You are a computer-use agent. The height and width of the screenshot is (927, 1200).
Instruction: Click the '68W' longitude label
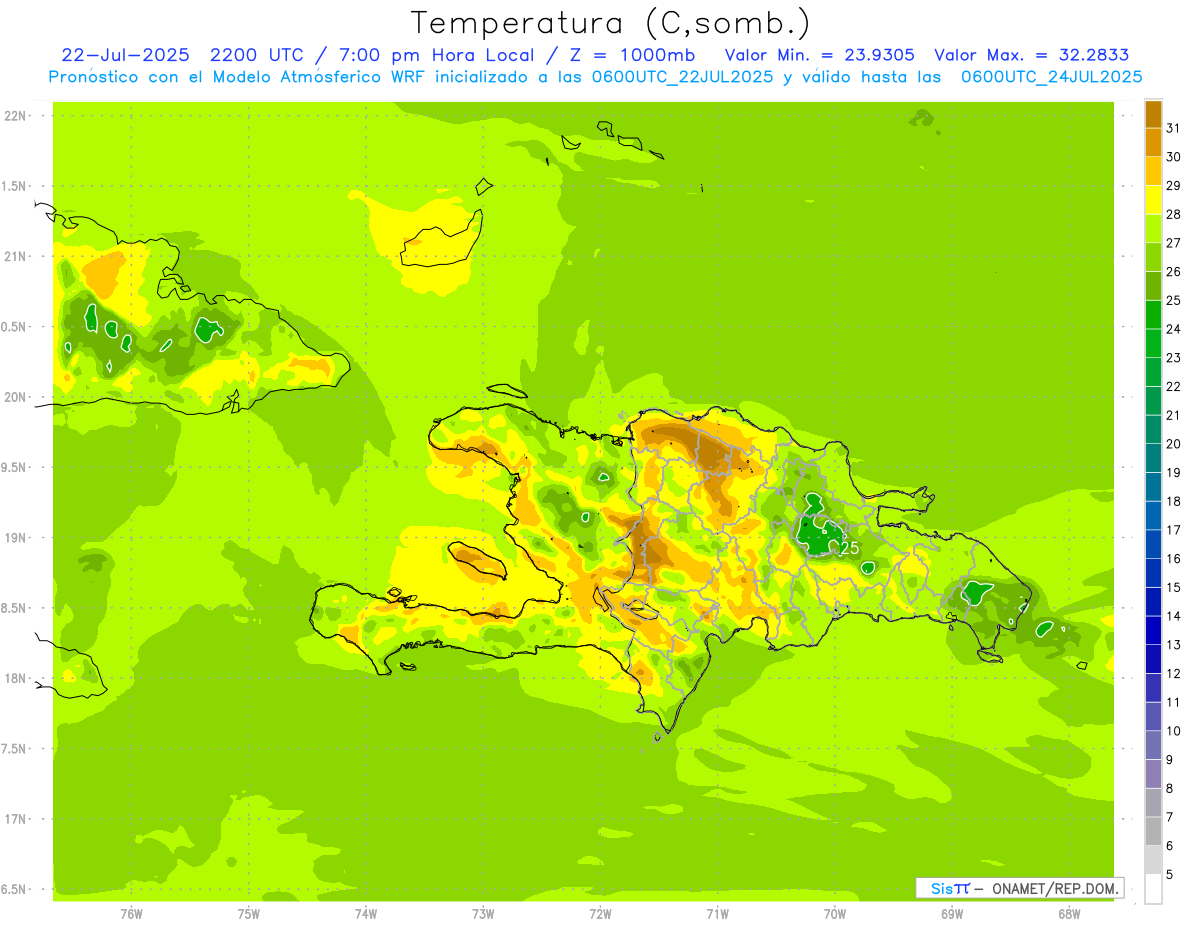[x=1069, y=913]
